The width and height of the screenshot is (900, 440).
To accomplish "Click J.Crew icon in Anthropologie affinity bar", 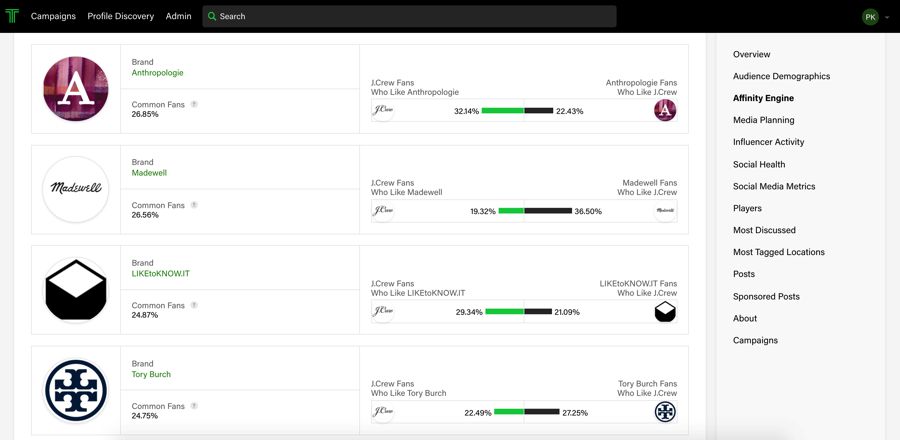I will tap(382, 110).
